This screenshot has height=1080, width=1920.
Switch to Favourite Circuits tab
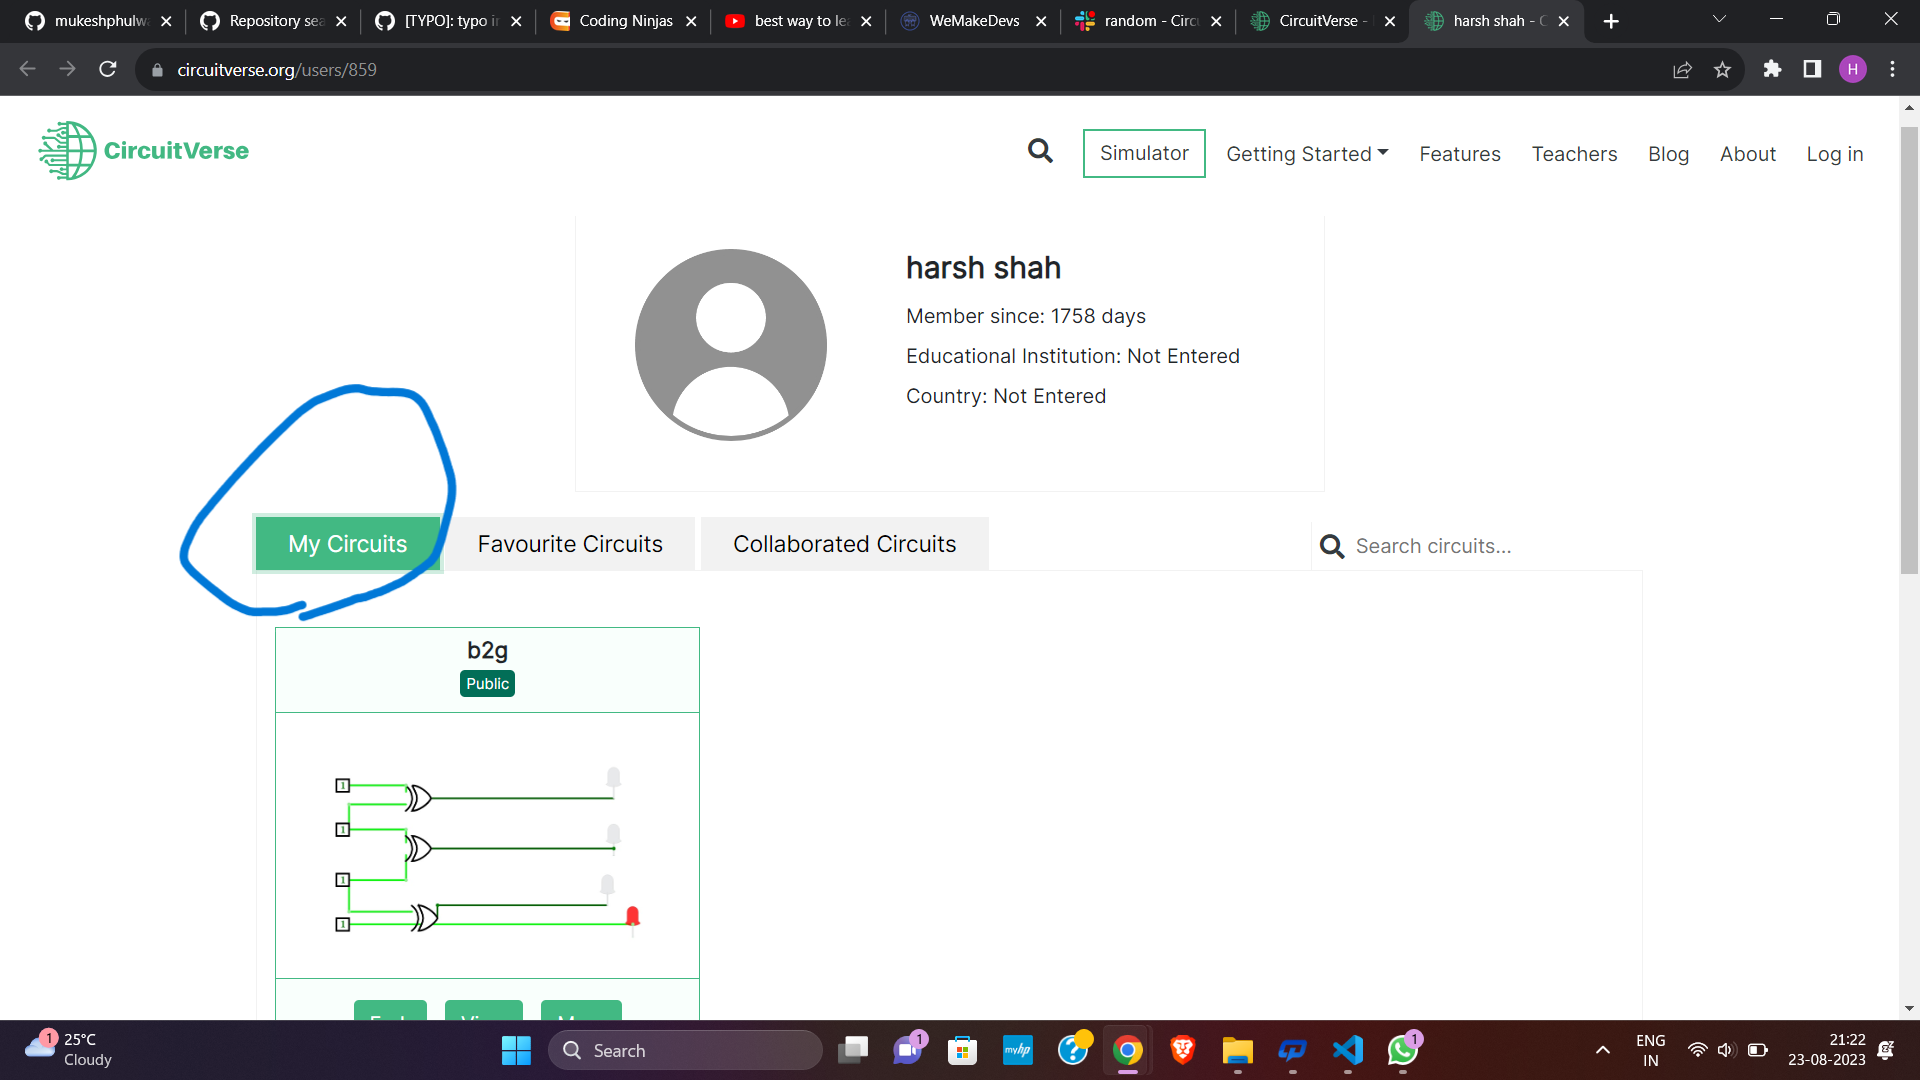(x=570, y=544)
